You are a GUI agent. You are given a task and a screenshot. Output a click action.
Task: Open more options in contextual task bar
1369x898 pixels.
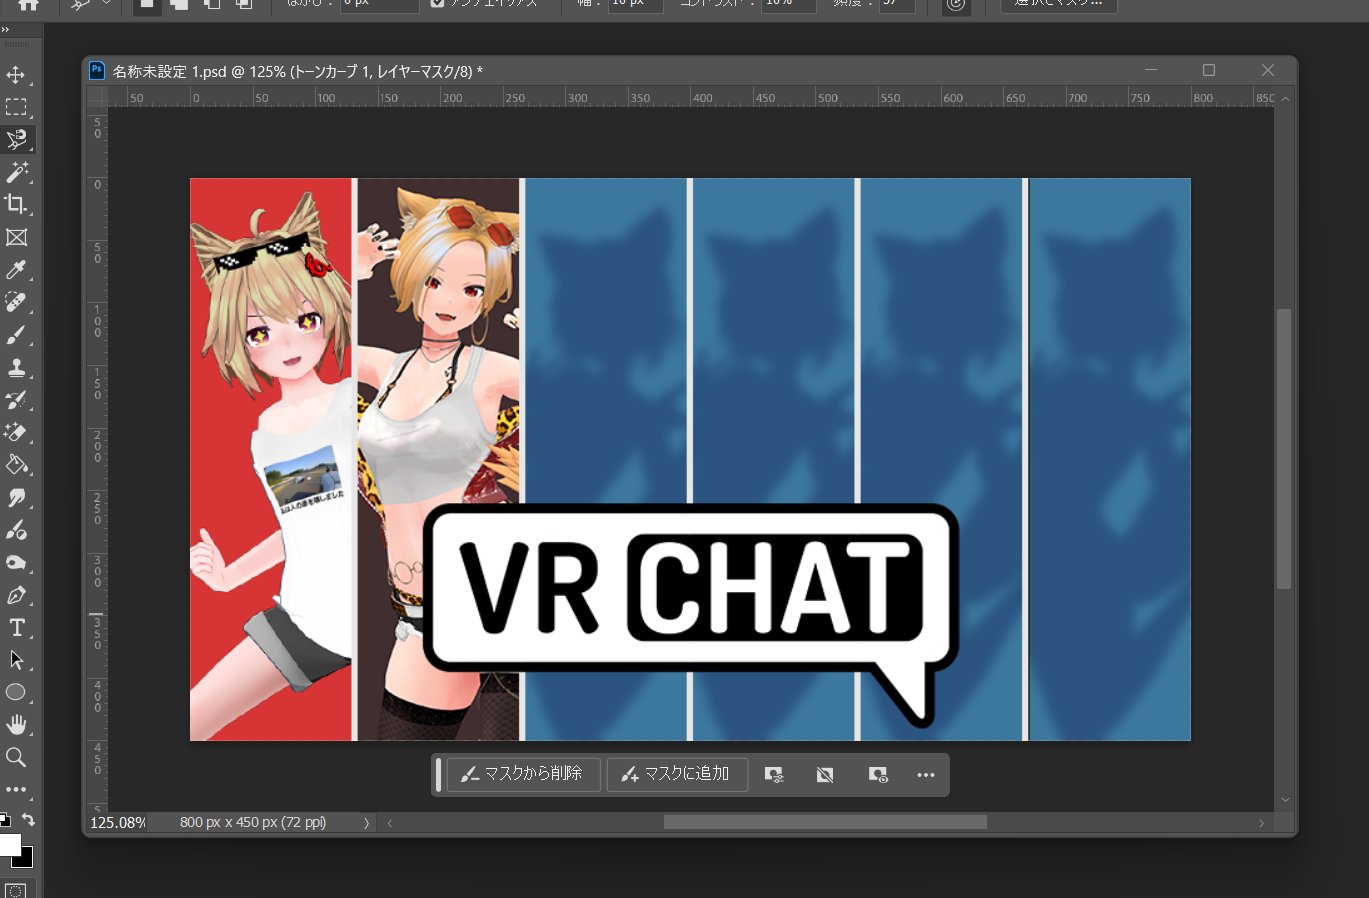[926, 775]
